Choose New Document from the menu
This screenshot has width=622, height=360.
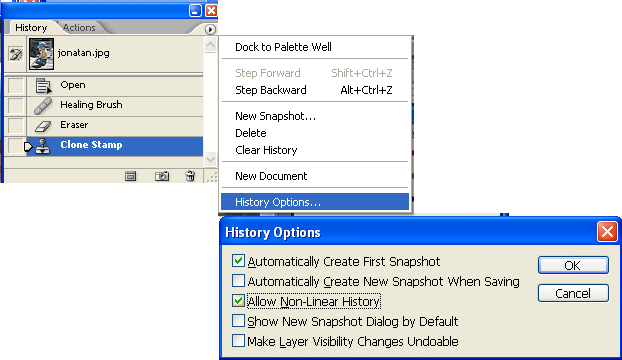[x=315, y=176]
